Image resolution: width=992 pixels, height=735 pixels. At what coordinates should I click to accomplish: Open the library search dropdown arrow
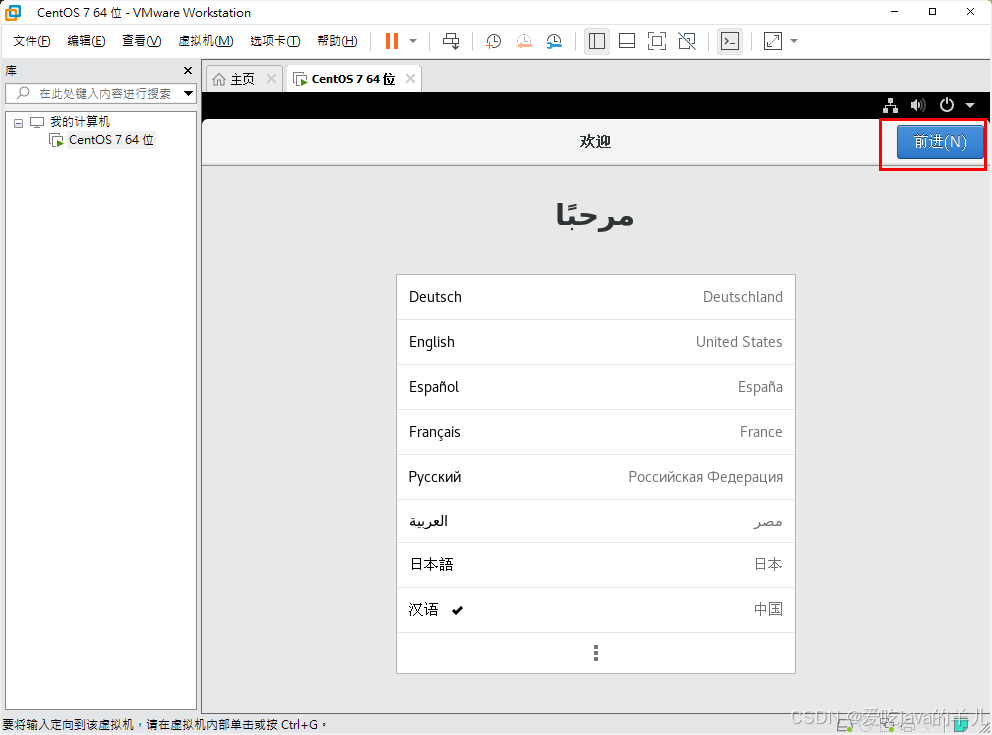pyautogui.click(x=189, y=94)
